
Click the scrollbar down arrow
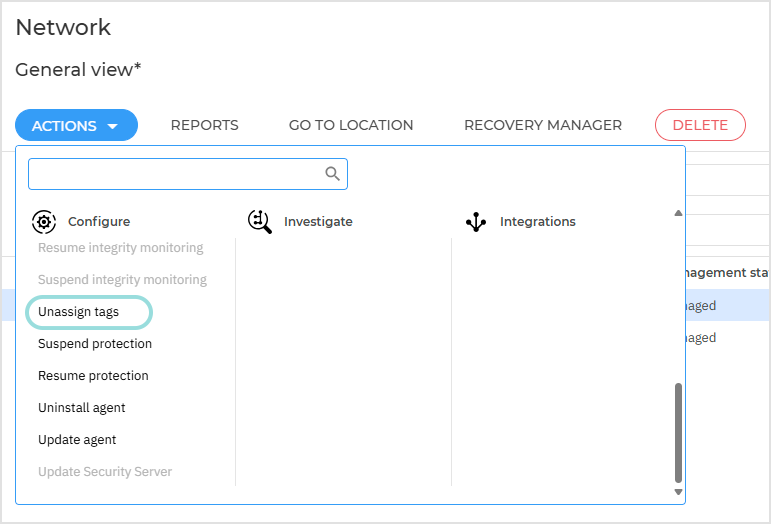[678, 492]
